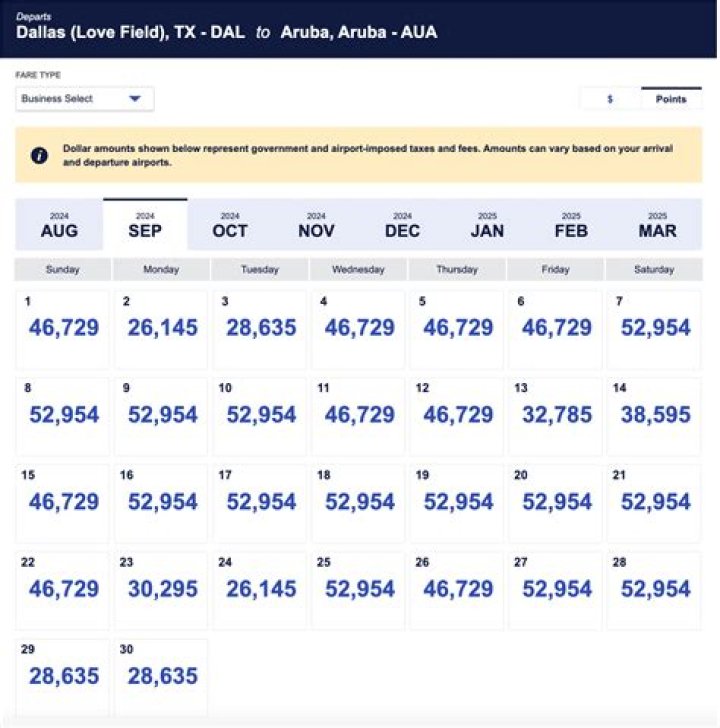Choose September 14 fare of 38,595 points

coord(654,415)
